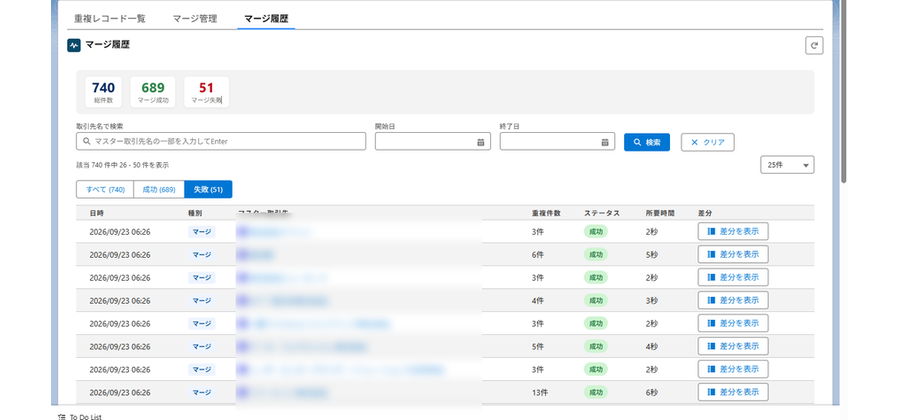
Task: Click the 検索 button
Action: [647, 142]
